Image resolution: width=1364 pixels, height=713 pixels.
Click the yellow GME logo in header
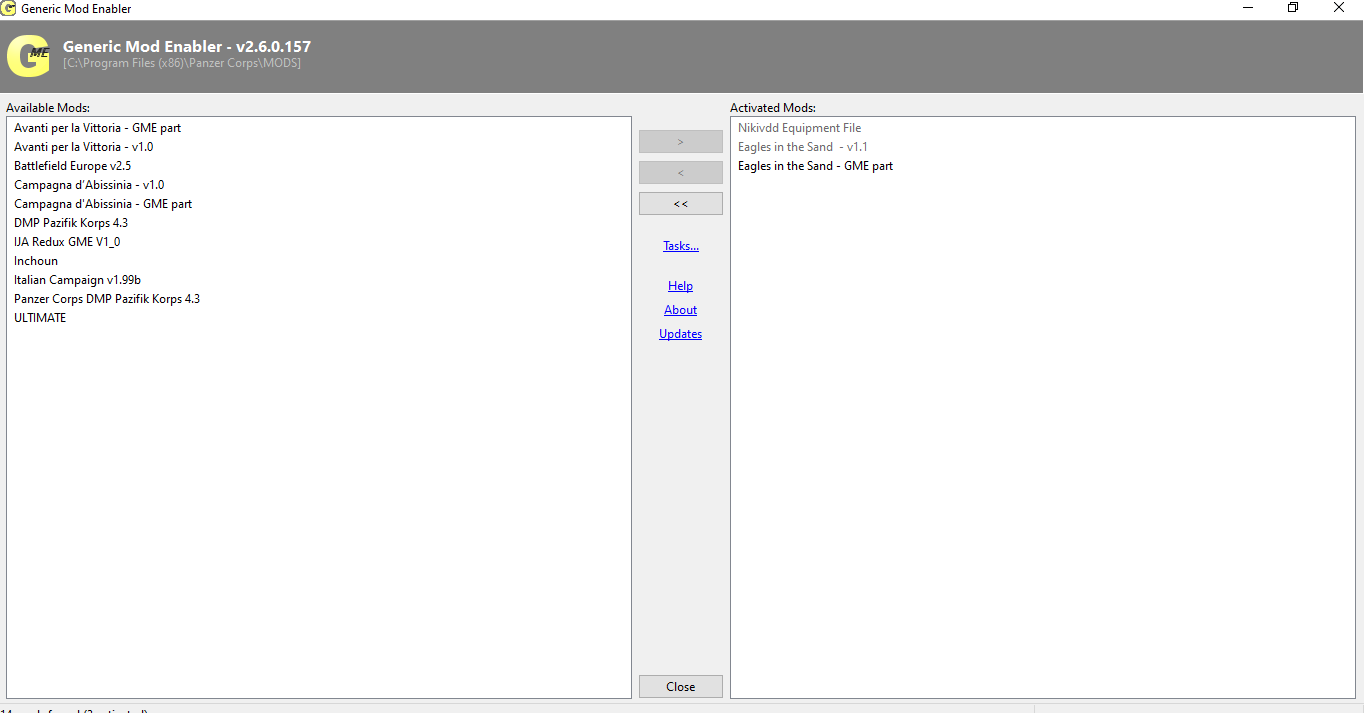coord(28,56)
